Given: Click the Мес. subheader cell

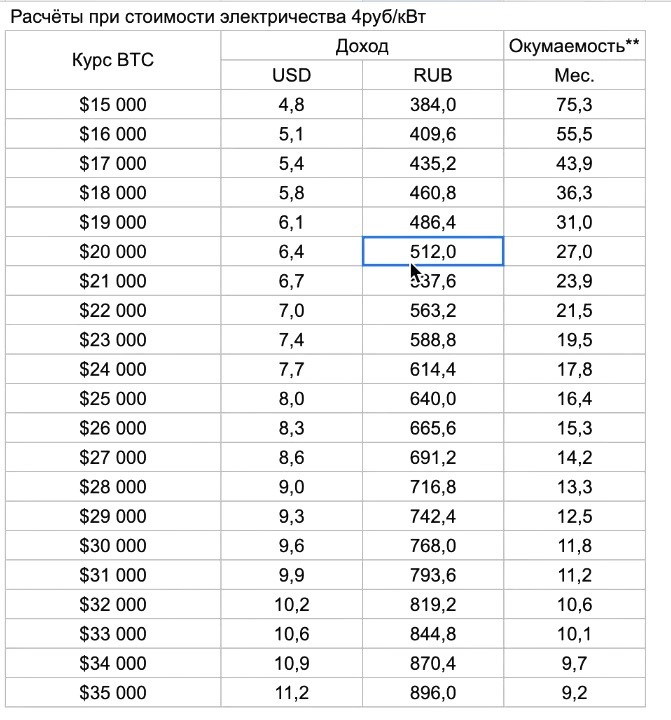Looking at the screenshot, I should pos(574,75).
